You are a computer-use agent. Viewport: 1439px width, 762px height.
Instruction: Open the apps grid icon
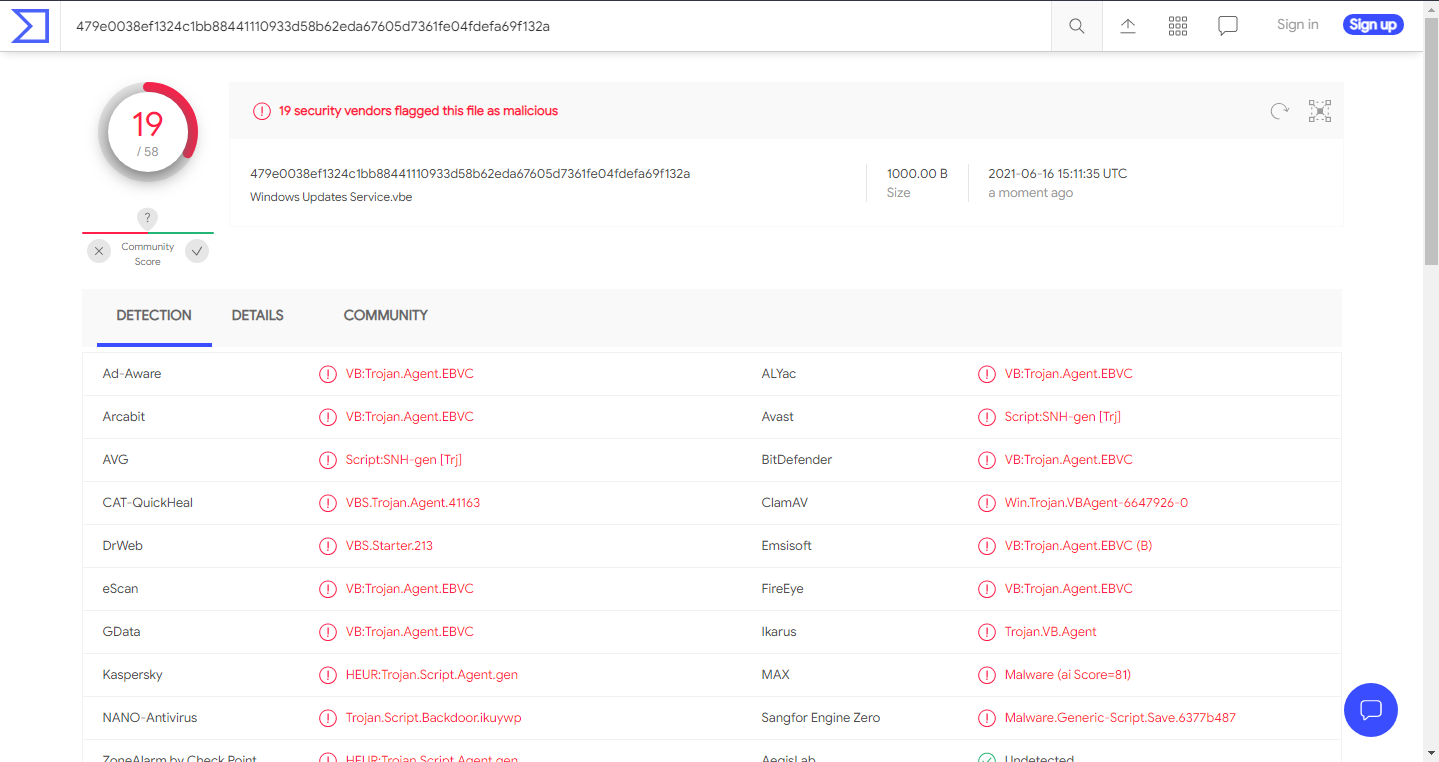click(1178, 26)
